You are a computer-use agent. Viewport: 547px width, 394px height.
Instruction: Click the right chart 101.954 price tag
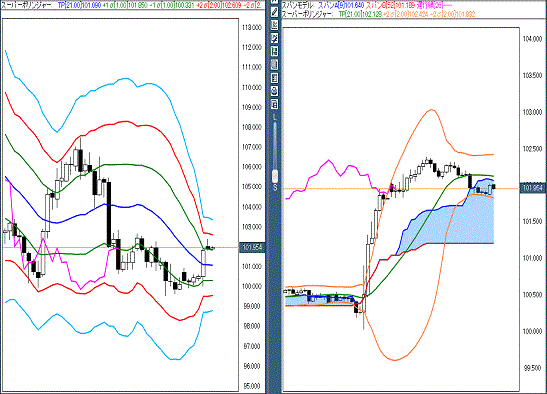point(532,188)
